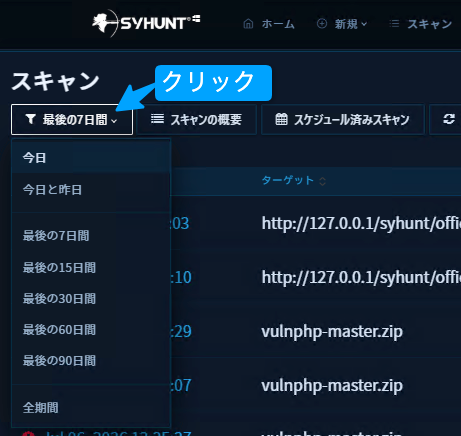Viewport: 461px width, 436px height.
Task: Open the scan time ending in :10
Action: coord(181,277)
